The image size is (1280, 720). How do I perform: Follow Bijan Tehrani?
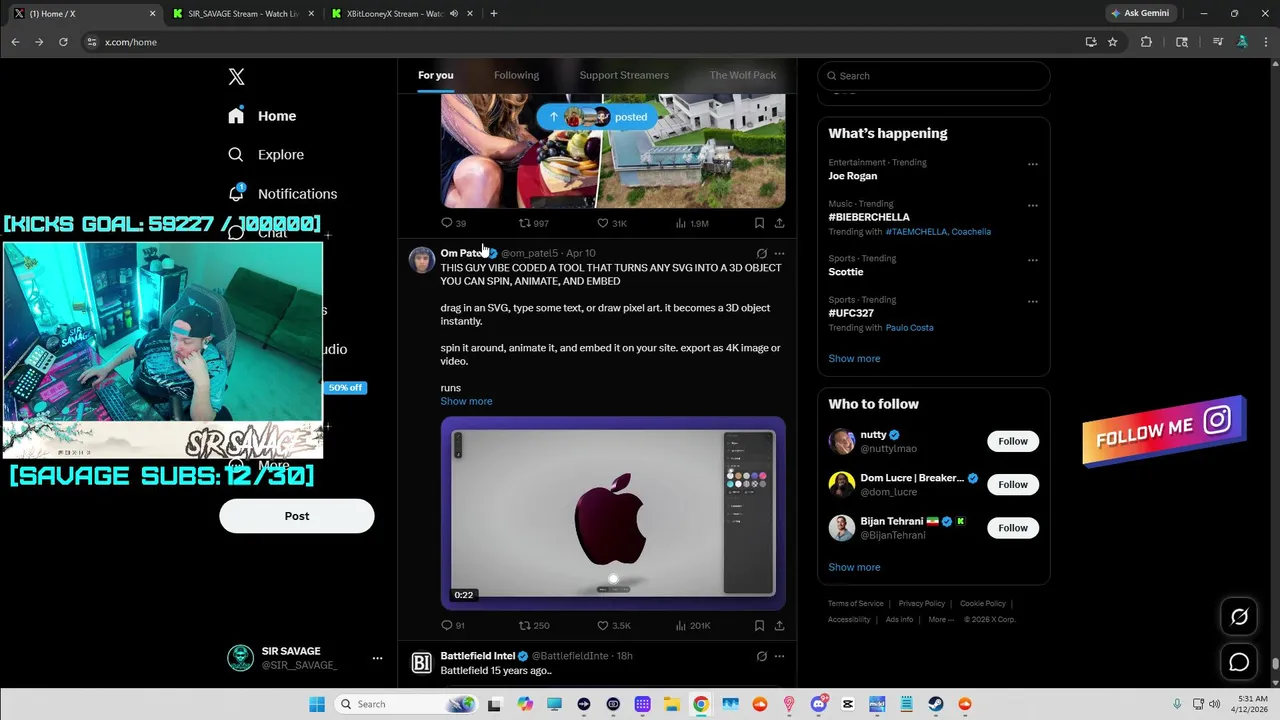pyautogui.click(x=1013, y=527)
